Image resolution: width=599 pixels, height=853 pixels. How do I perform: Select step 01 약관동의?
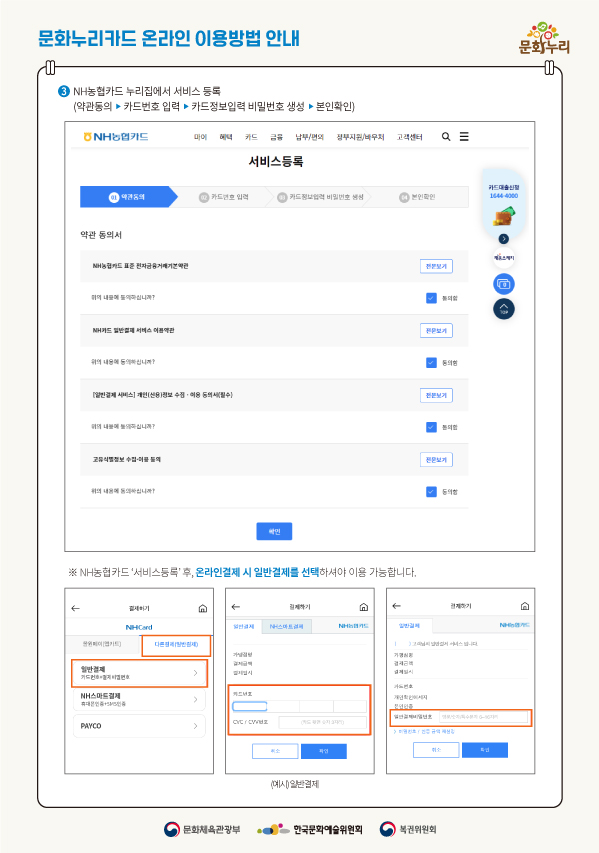click(129, 197)
